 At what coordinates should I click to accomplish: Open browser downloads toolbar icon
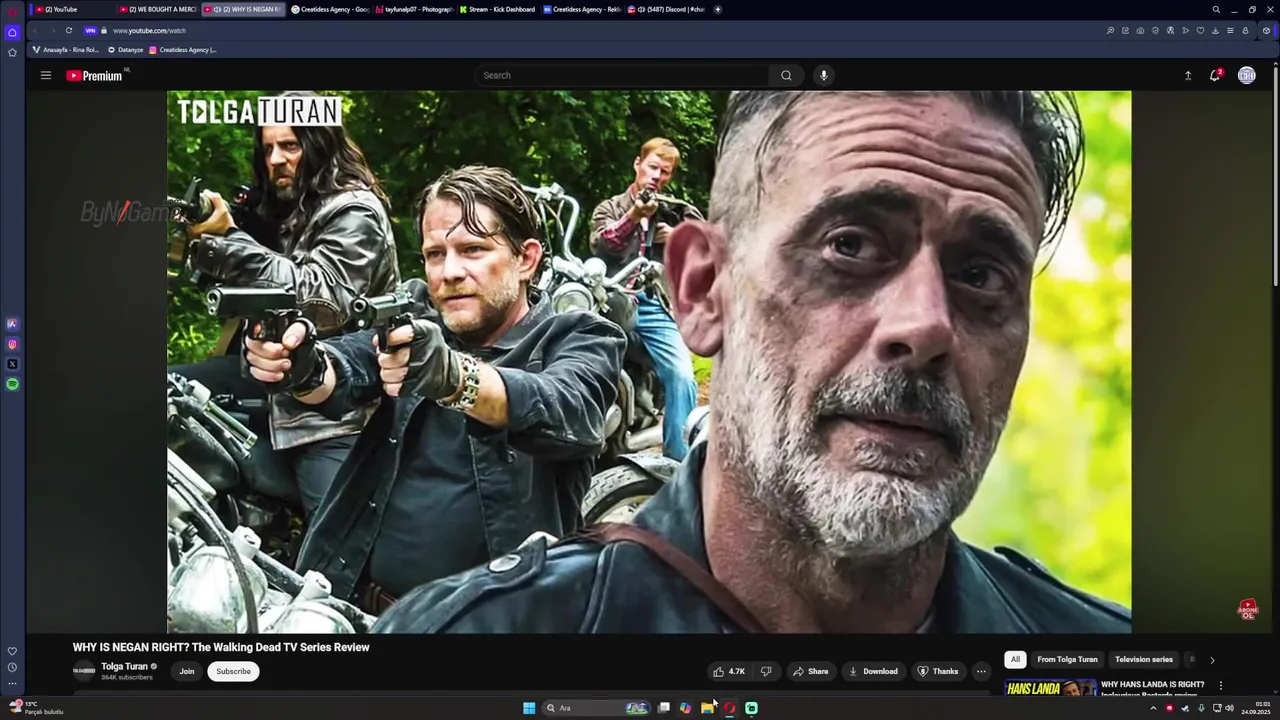(x=1215, y=30)
